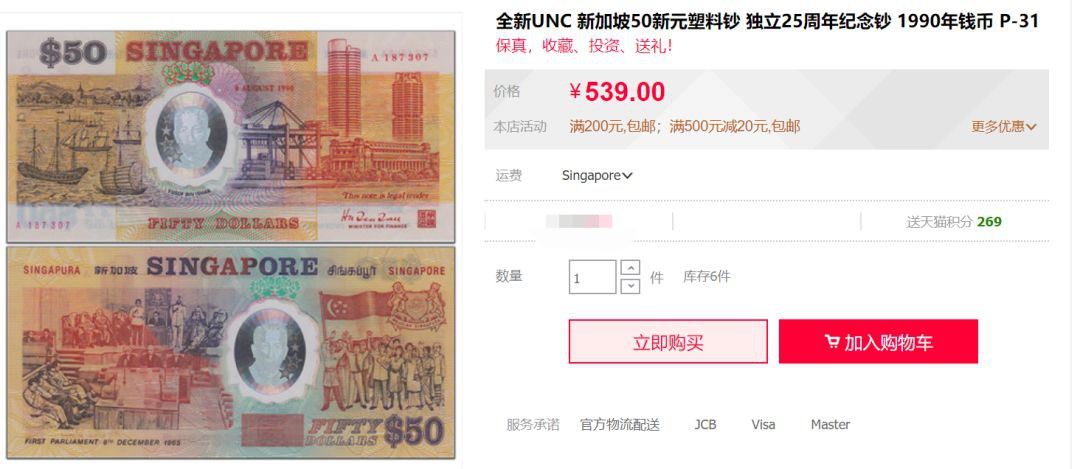
Task: Decrease quantity with the down arrow
Action: tap(630, 286)
